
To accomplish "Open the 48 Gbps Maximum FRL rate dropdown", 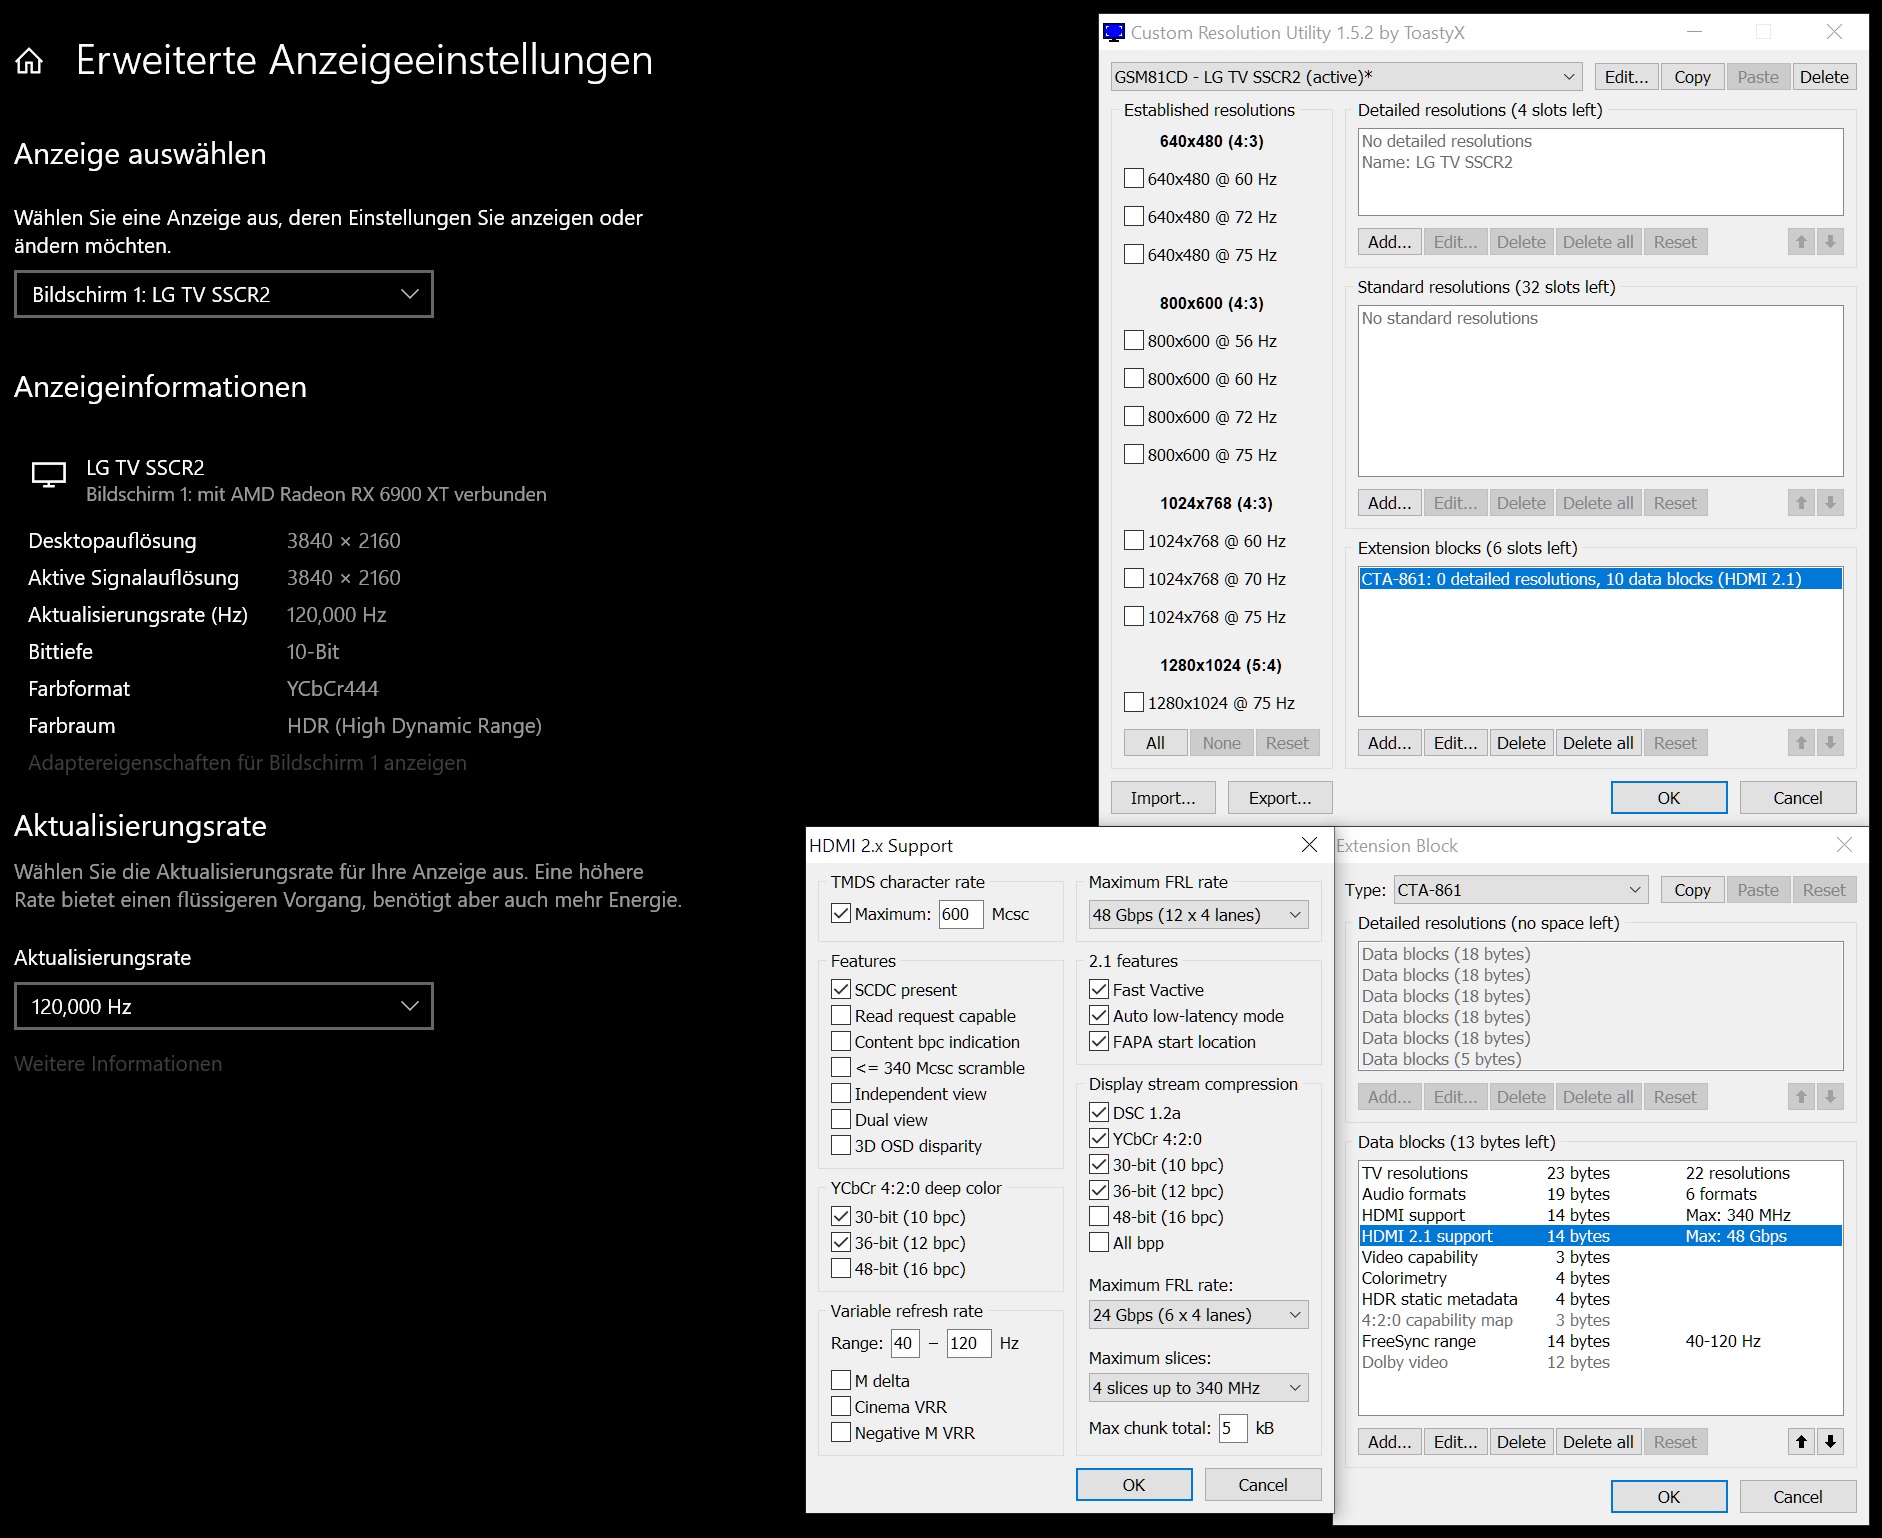I will click(1198, 914).
